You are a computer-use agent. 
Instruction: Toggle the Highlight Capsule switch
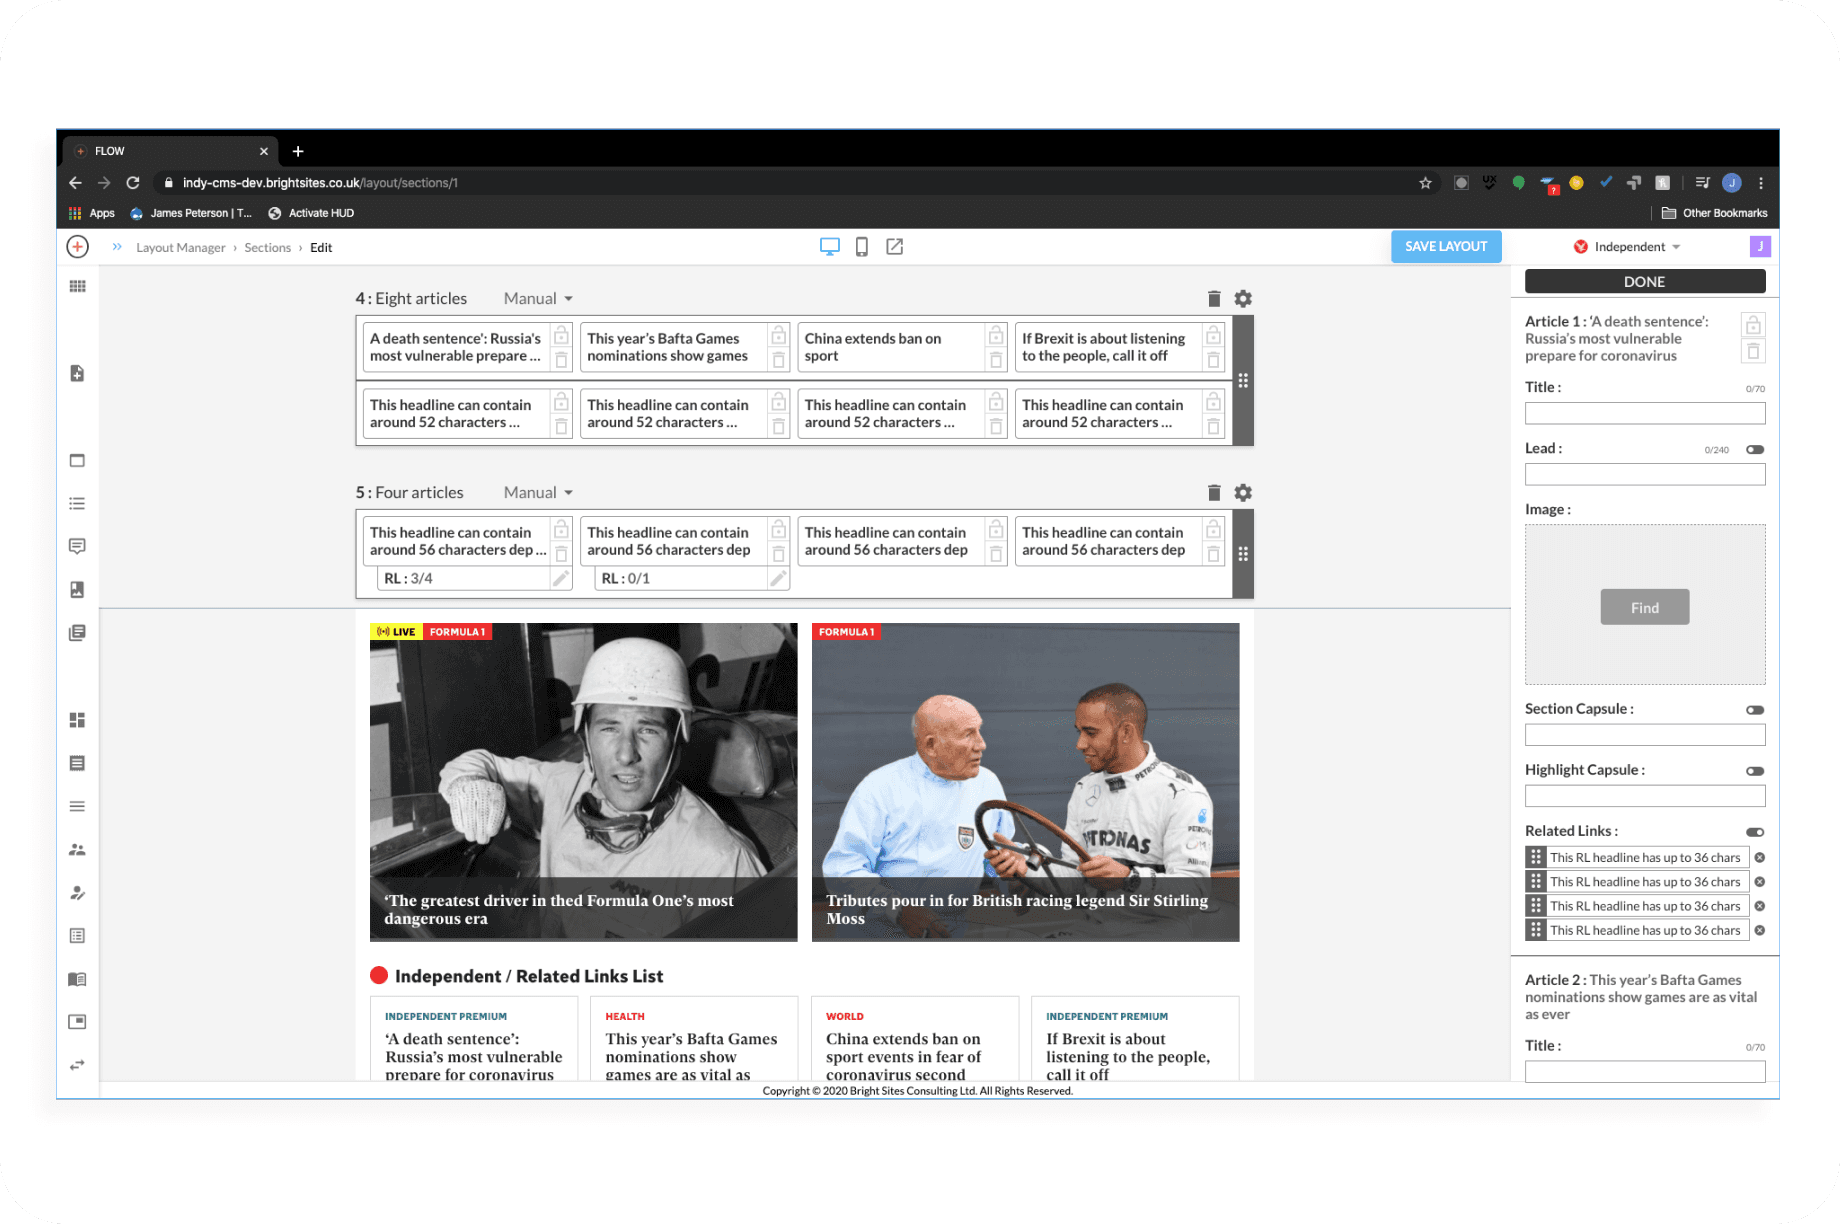point(1755,771)
